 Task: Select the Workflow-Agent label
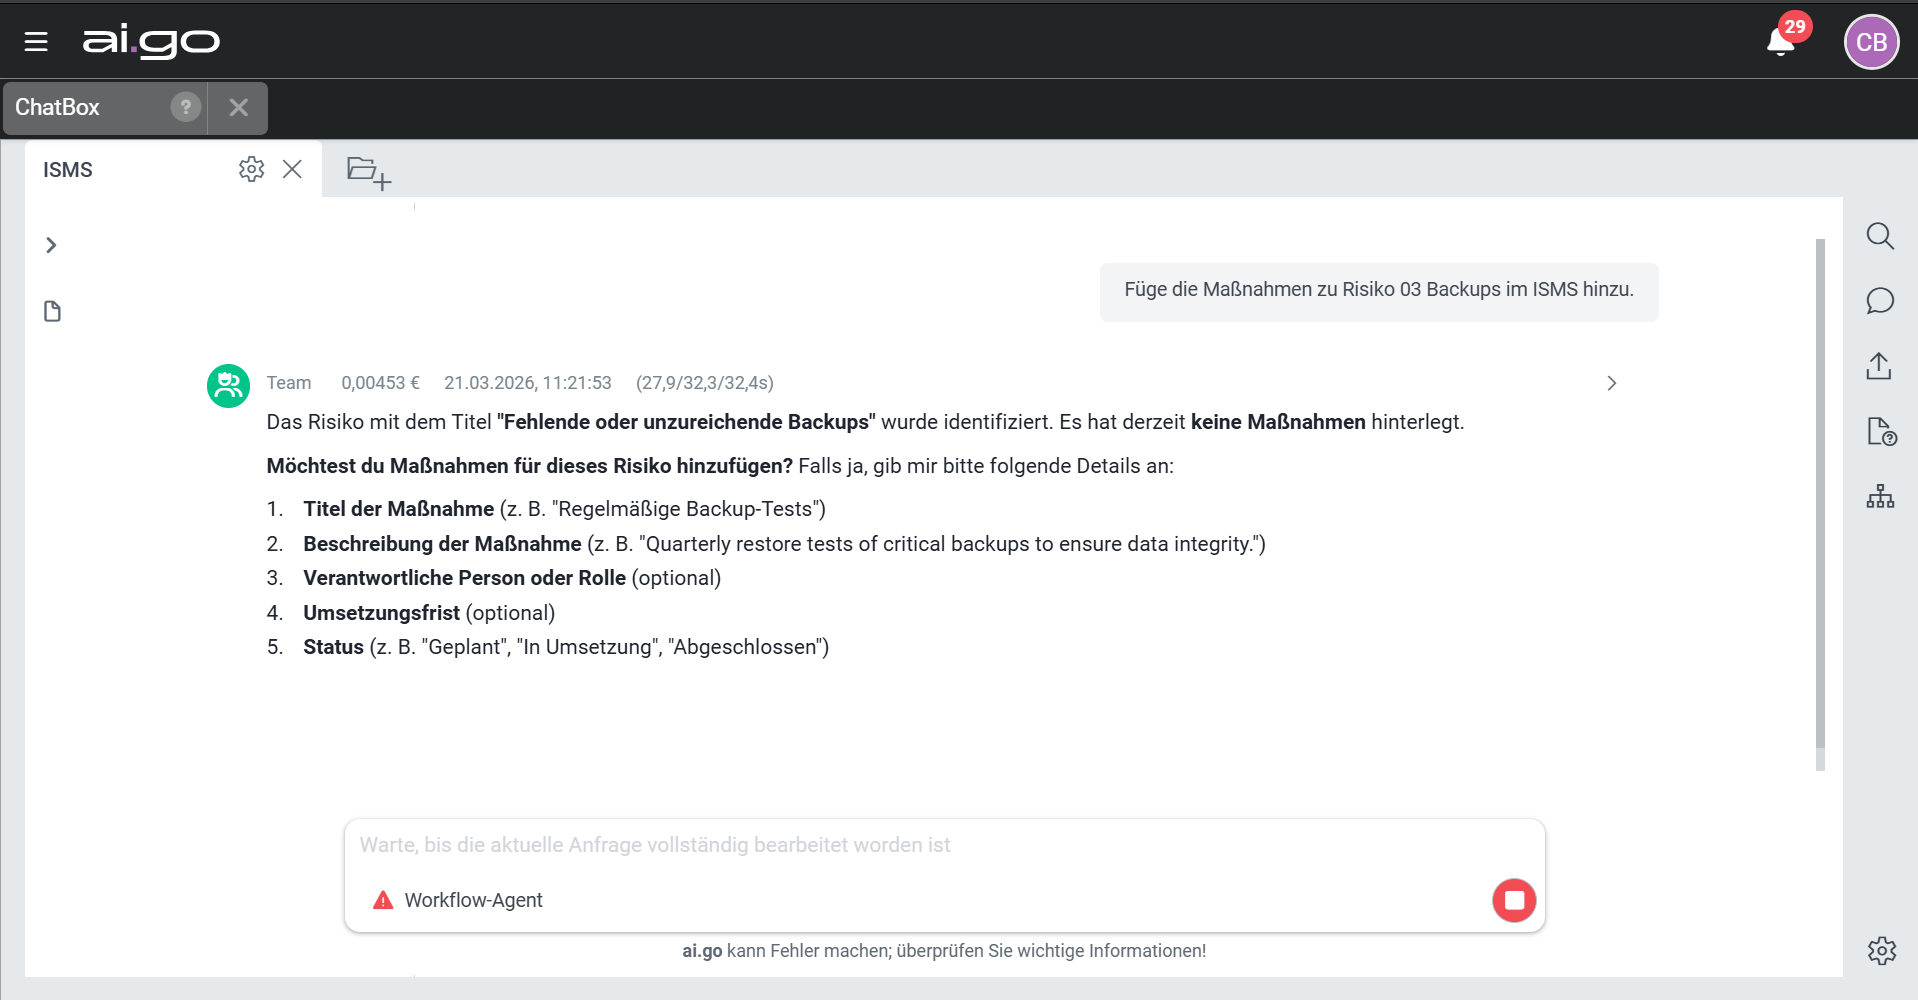(473, 900)
